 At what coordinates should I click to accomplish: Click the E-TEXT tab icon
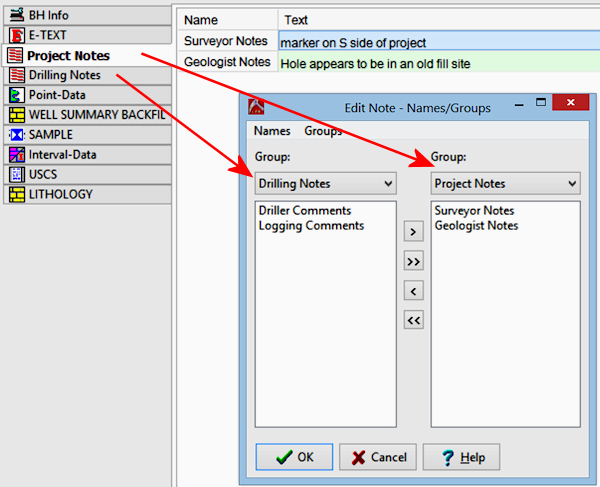[x=16, y=36]
